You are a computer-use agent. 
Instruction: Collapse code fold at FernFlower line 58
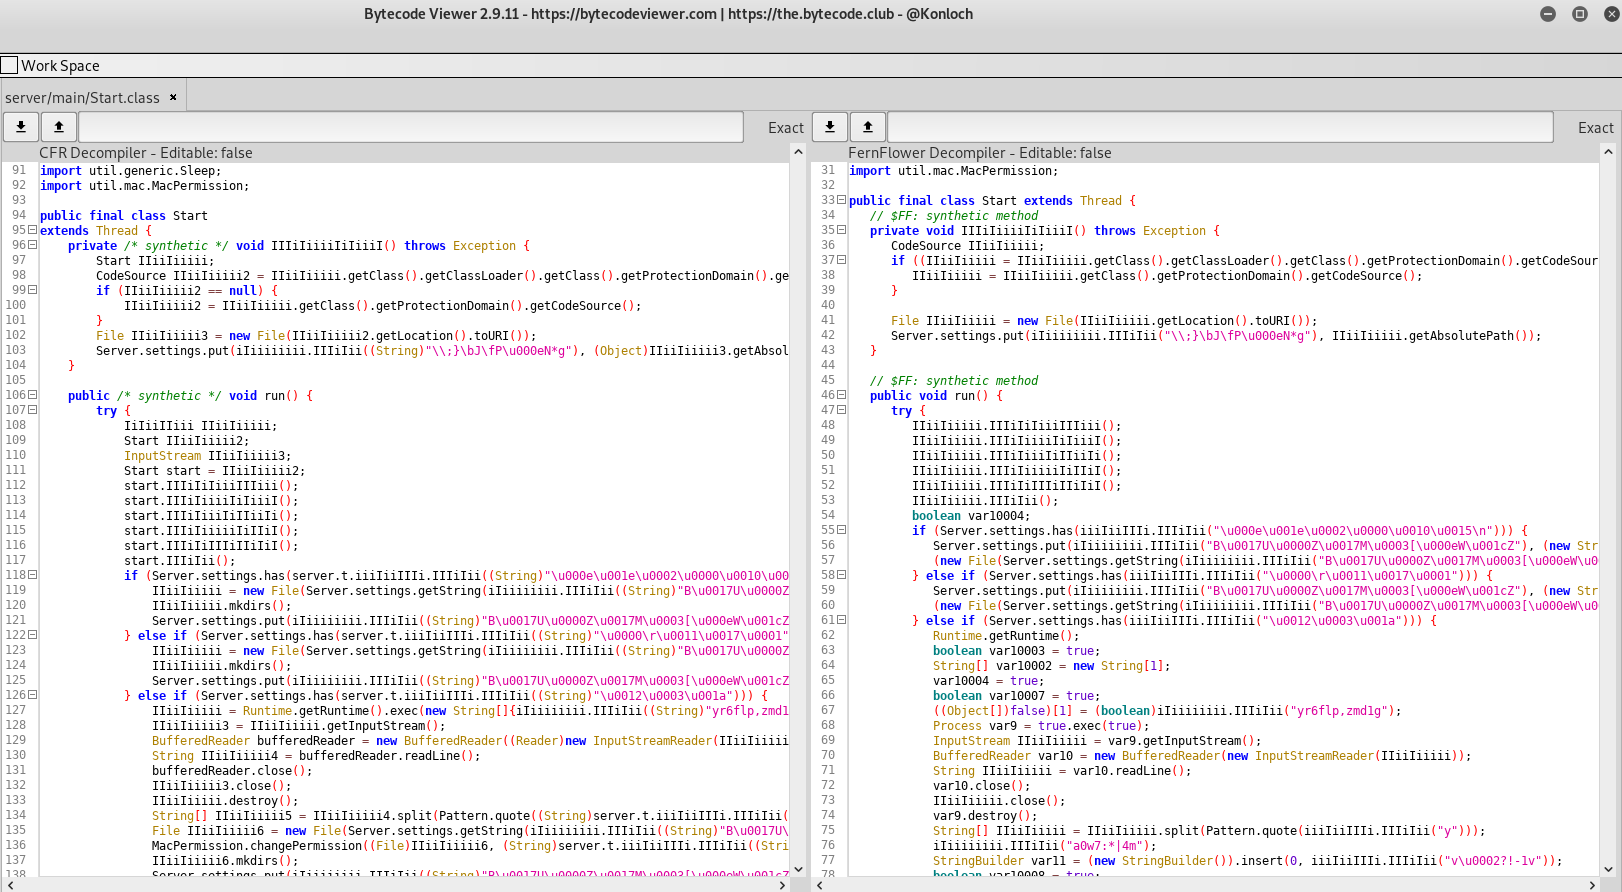point(841,575)
